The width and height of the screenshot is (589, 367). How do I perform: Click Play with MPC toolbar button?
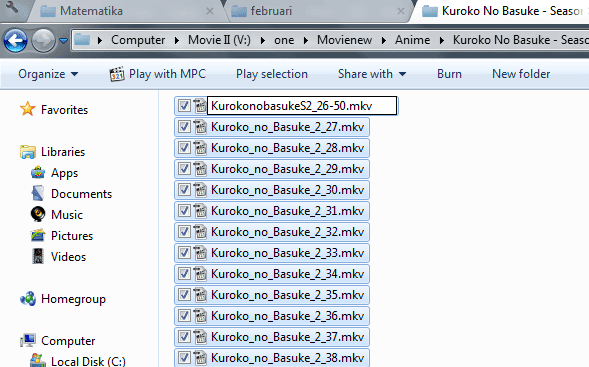click(158, 74)
